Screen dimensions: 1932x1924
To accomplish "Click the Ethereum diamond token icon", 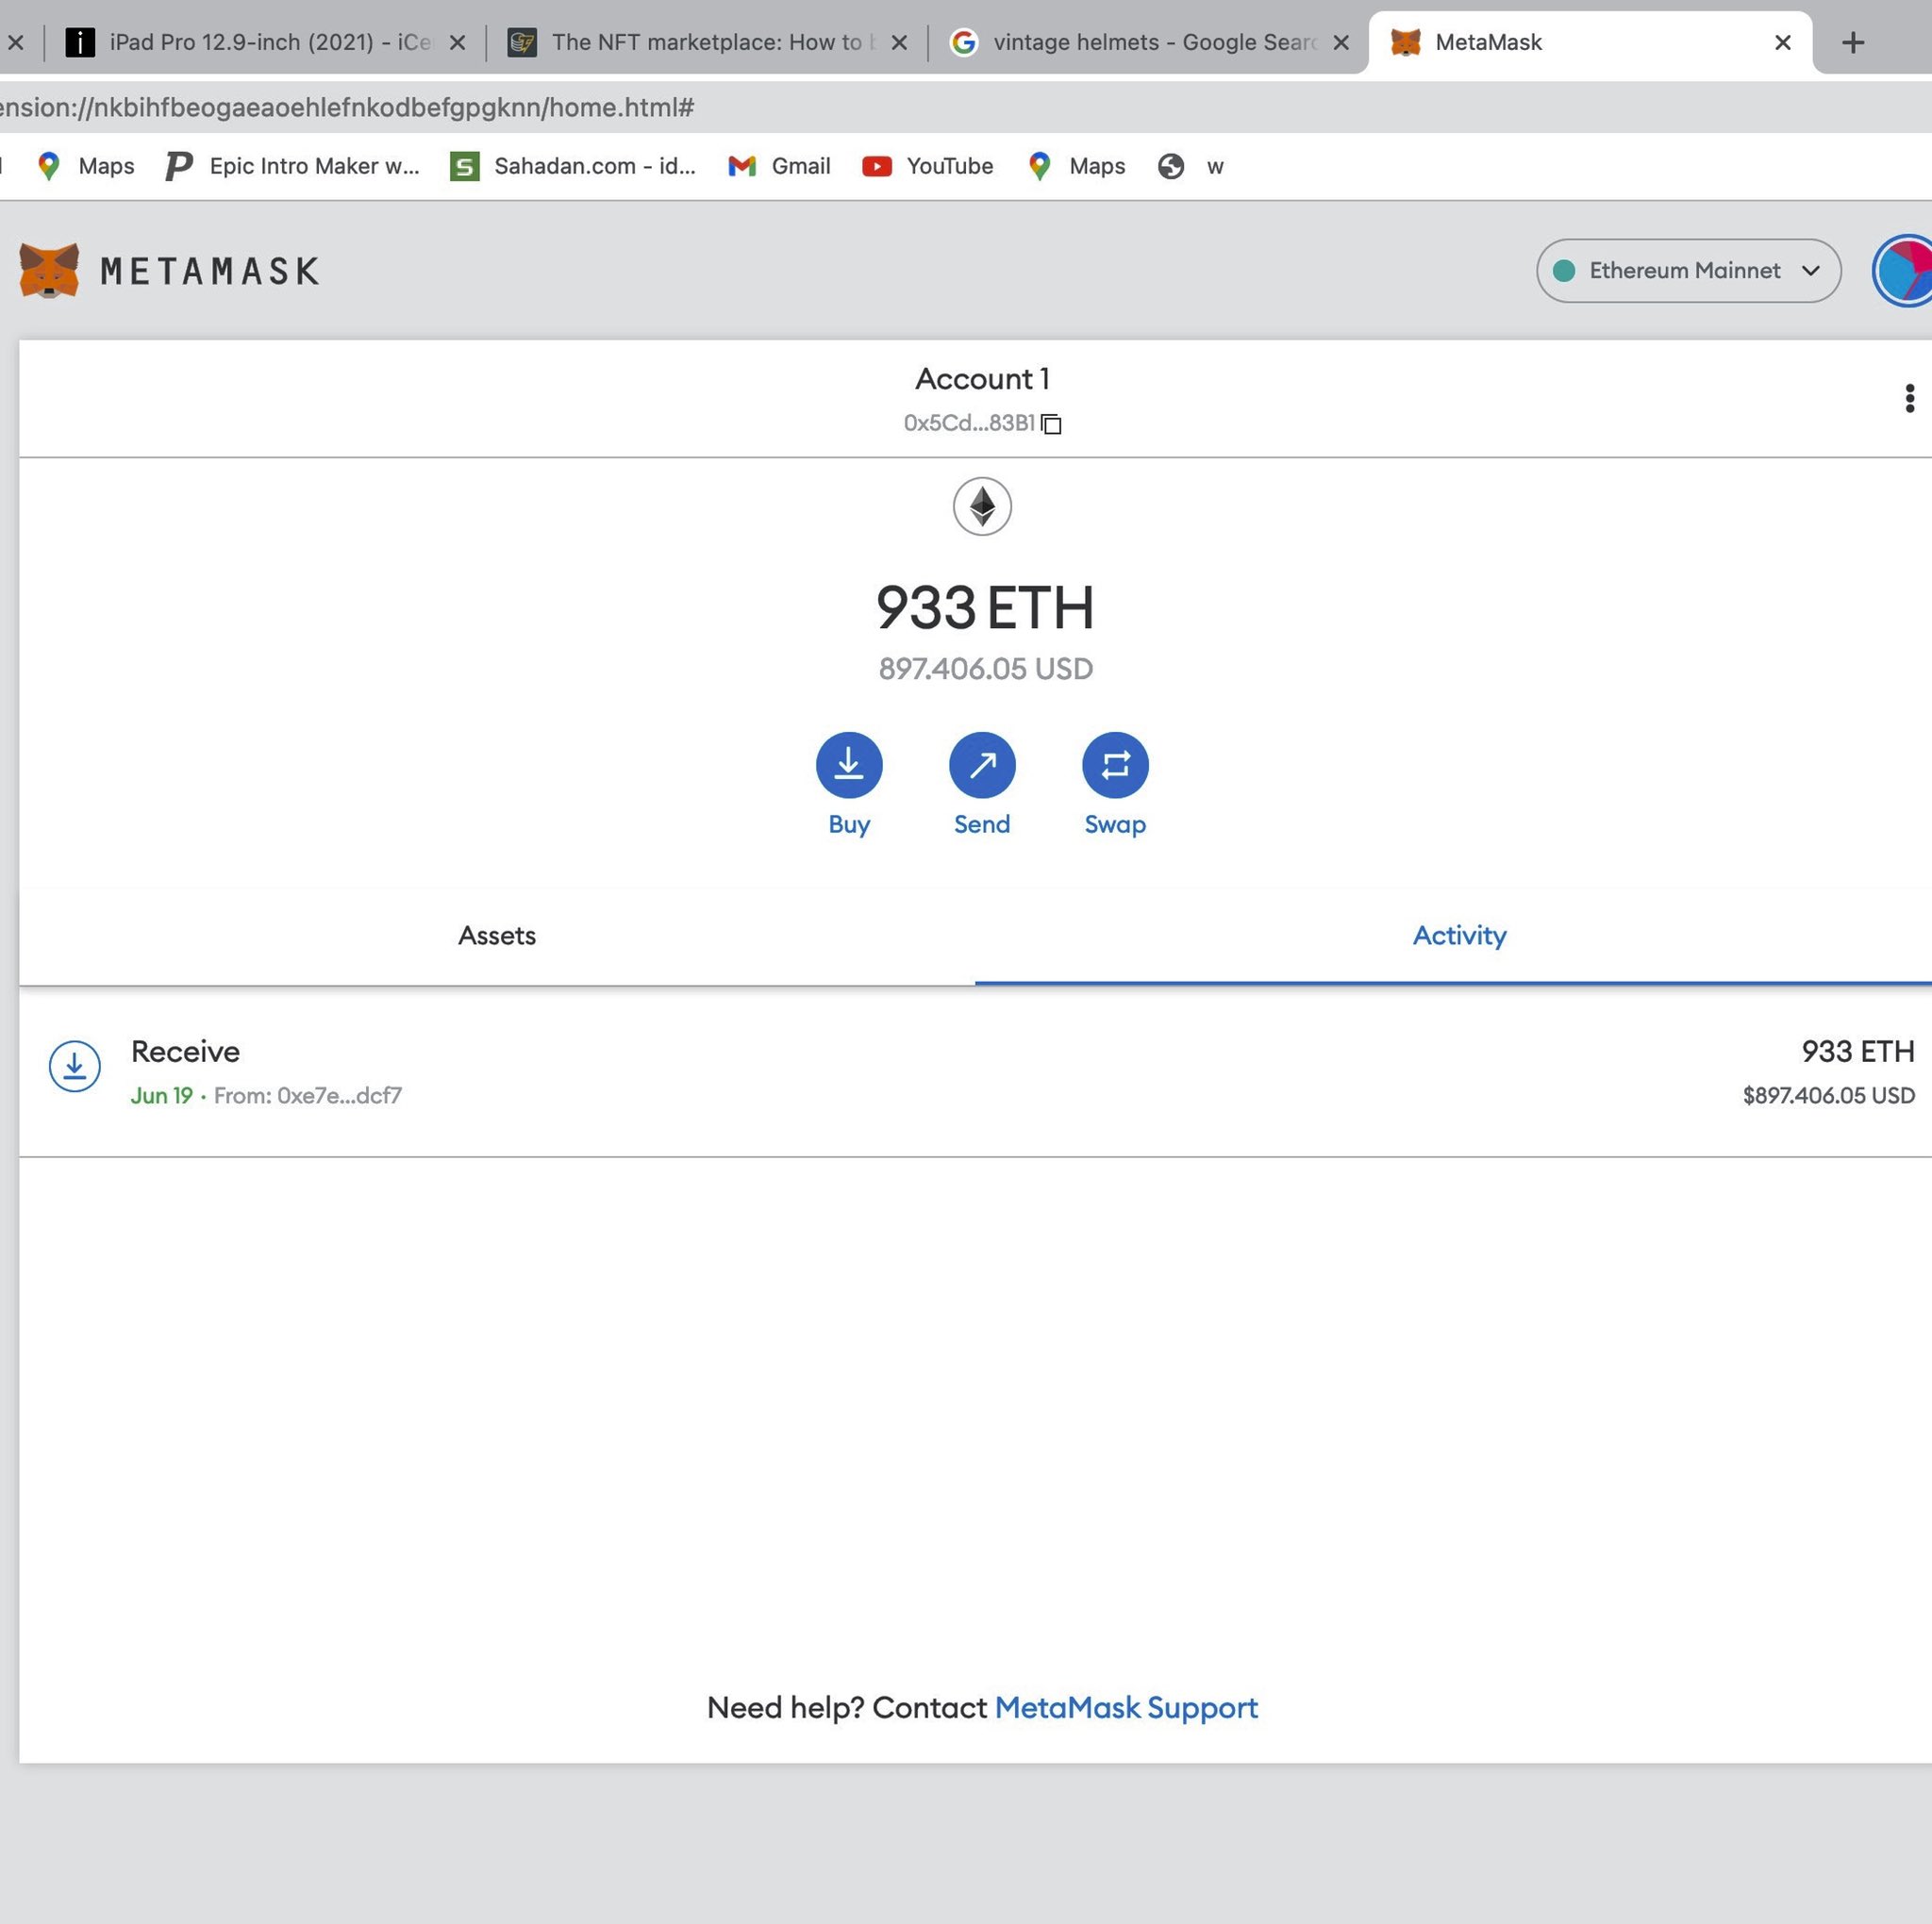I will click(981, 506).
